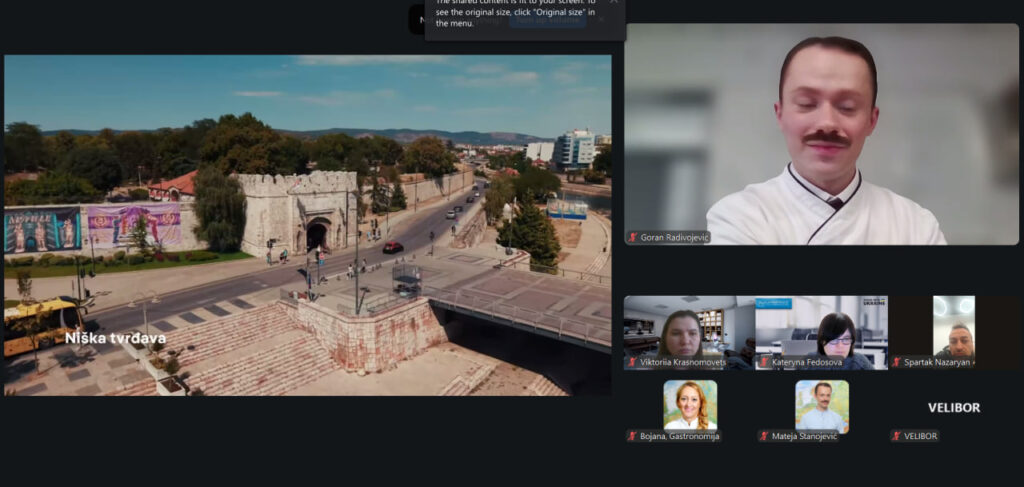
Task: Dismiss the shared content size notification
Action: 613,3
